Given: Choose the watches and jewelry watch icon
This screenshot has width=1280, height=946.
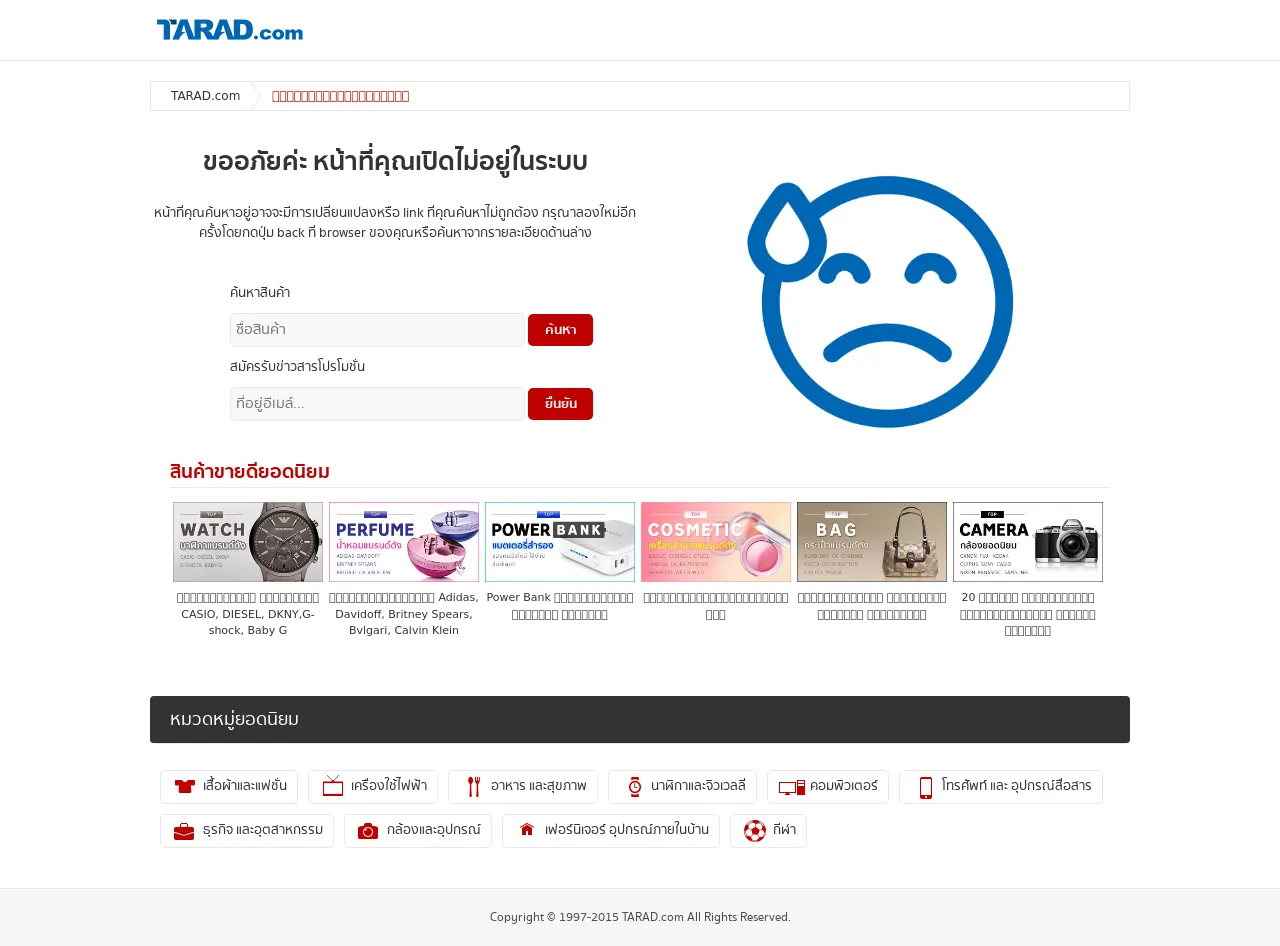Looking at the screenshot, I should [x=634, y=787].
